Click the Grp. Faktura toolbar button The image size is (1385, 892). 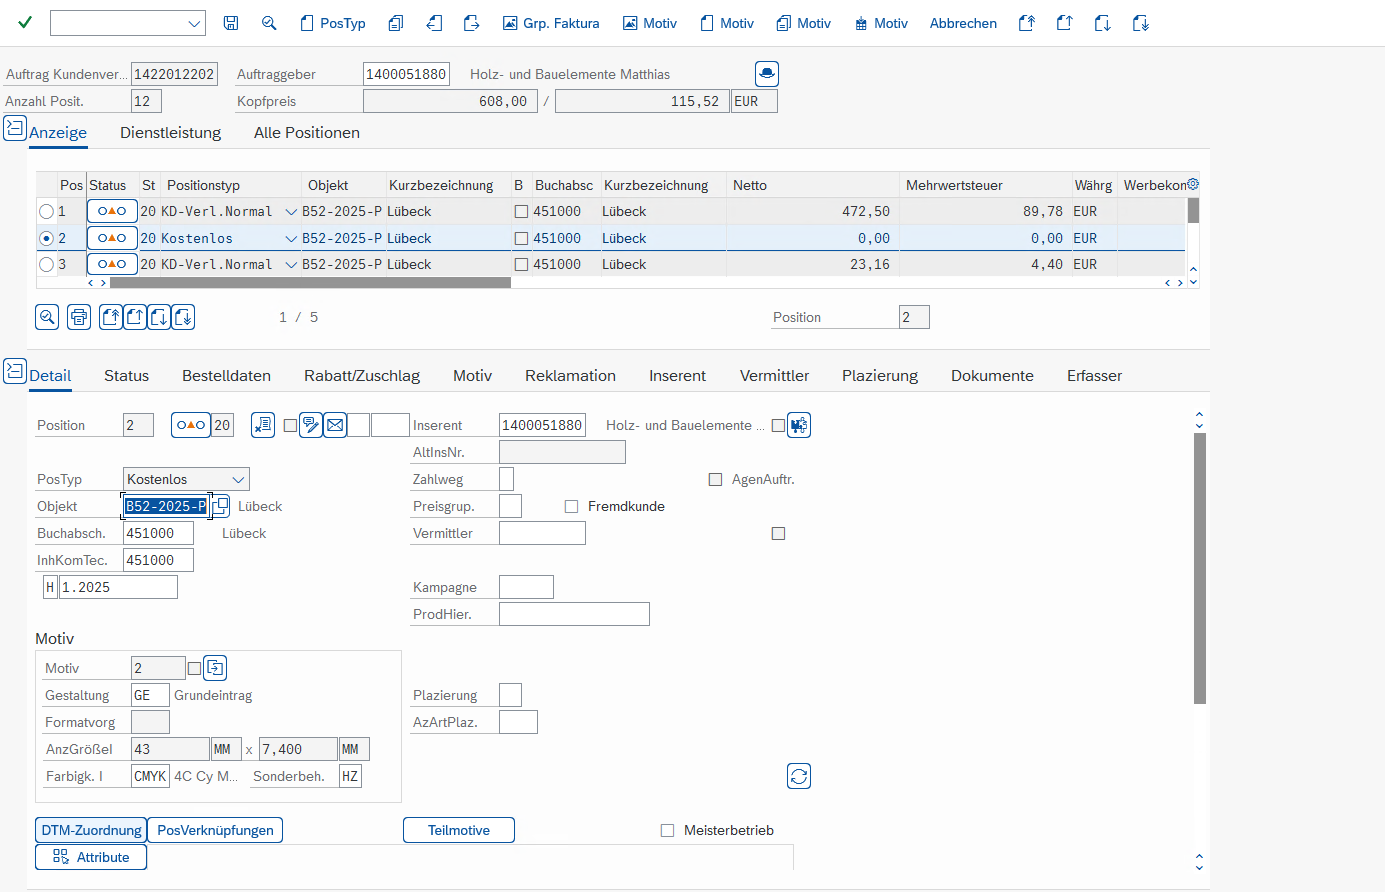pyautogui.click(x=551, y=23)
